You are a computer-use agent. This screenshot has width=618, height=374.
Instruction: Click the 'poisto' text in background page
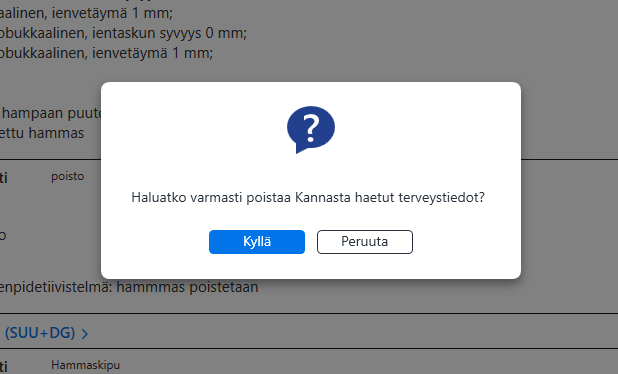tap(67, 176)
